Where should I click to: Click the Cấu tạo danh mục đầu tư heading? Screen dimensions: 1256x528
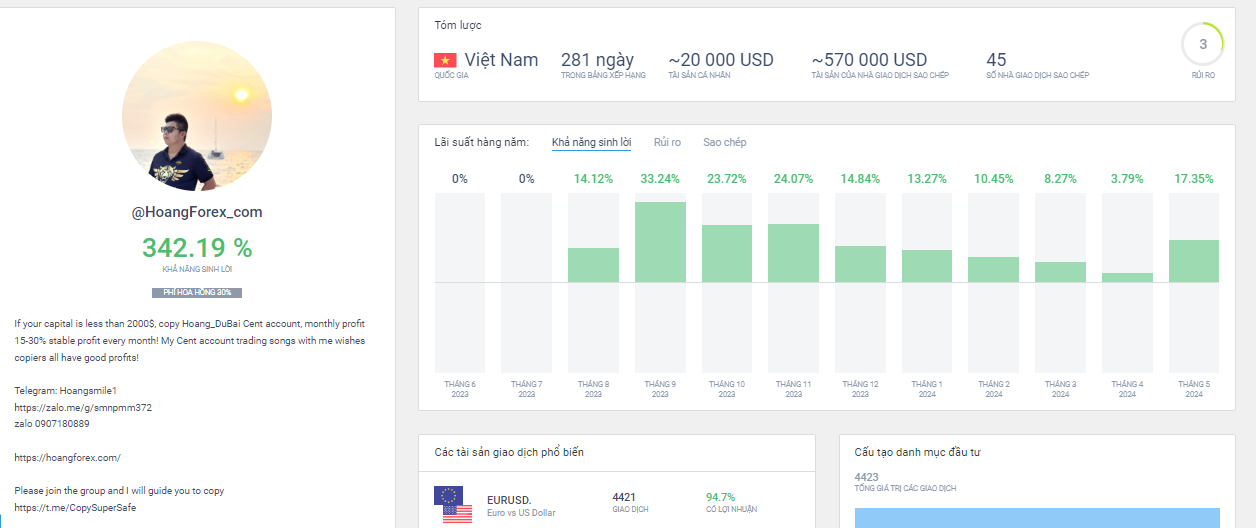tap(918, 452)
